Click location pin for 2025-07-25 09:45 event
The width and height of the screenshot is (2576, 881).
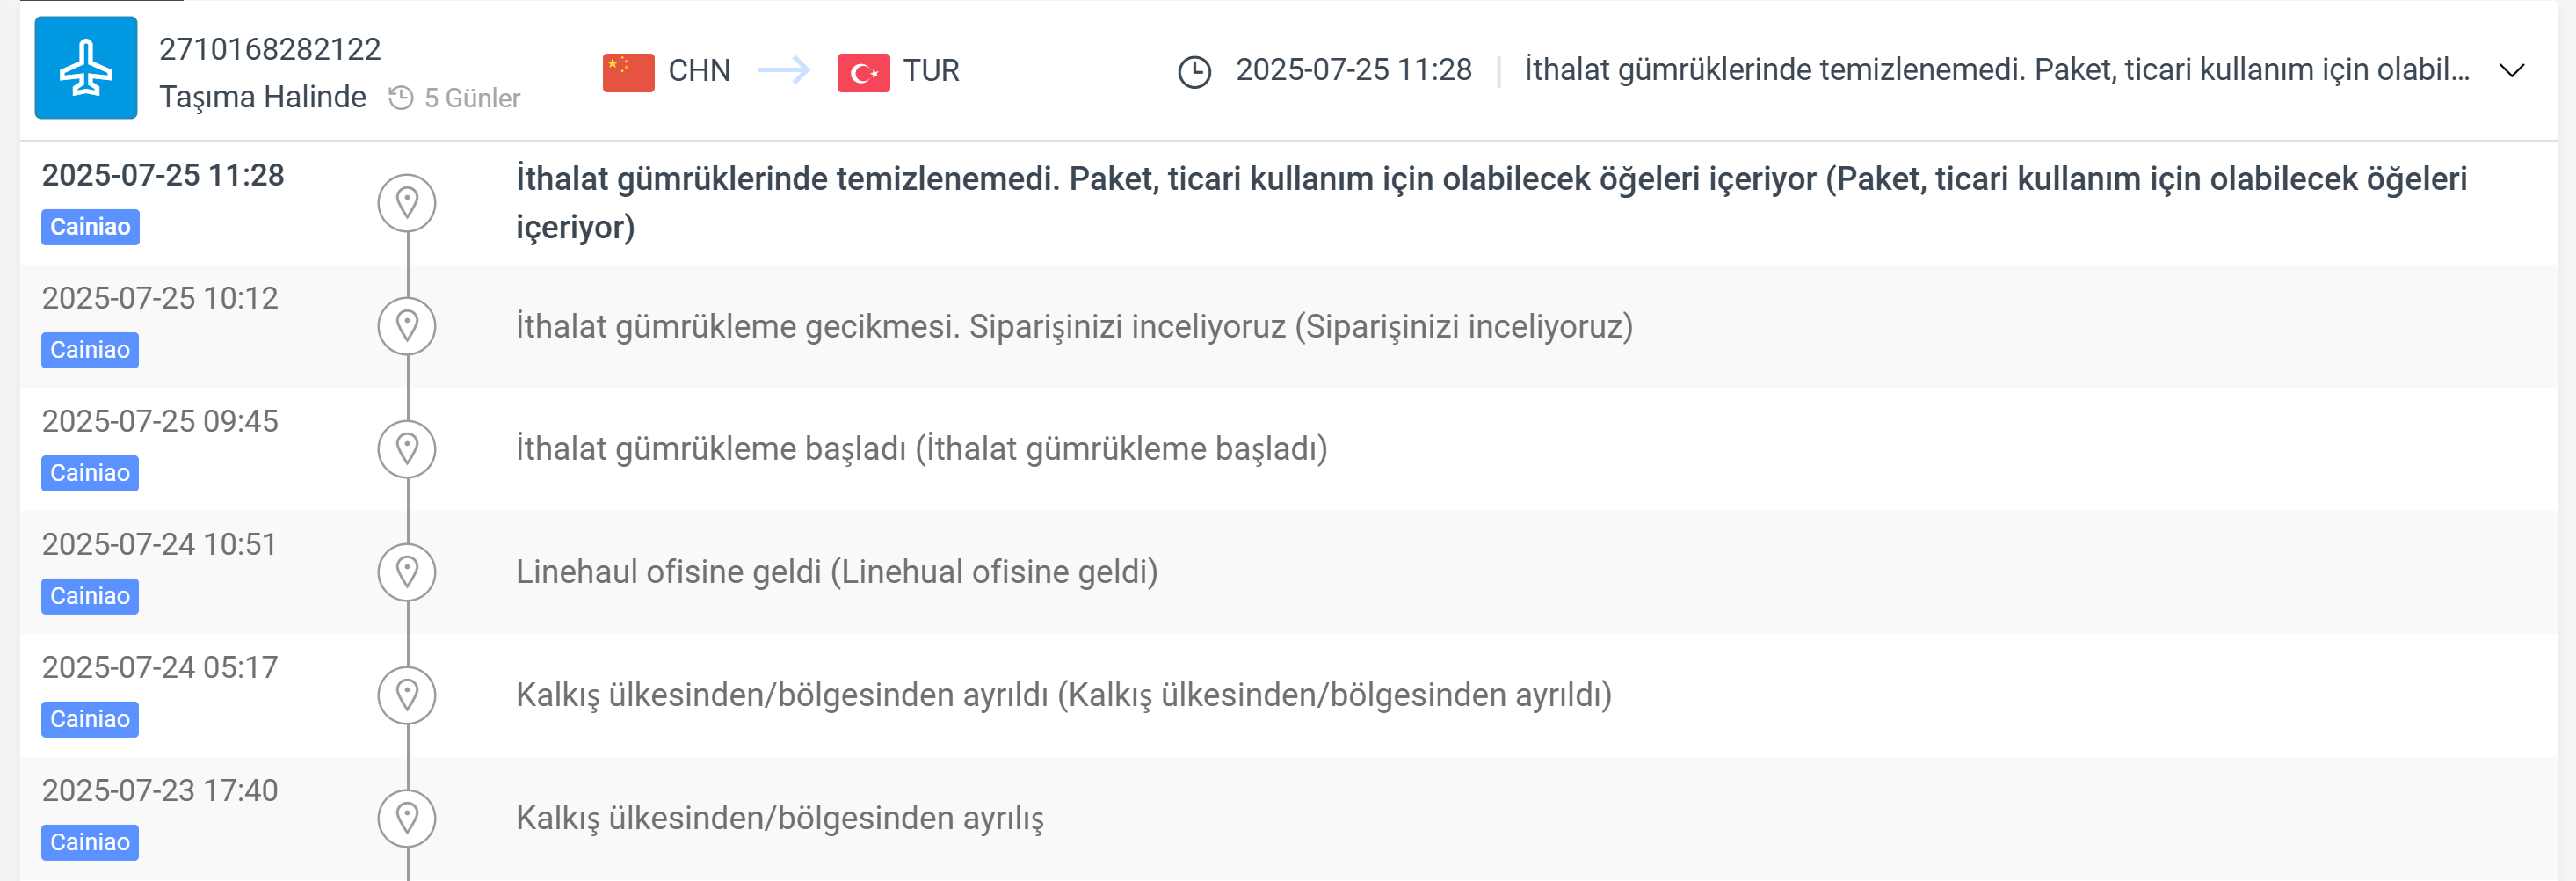point(407,449)
